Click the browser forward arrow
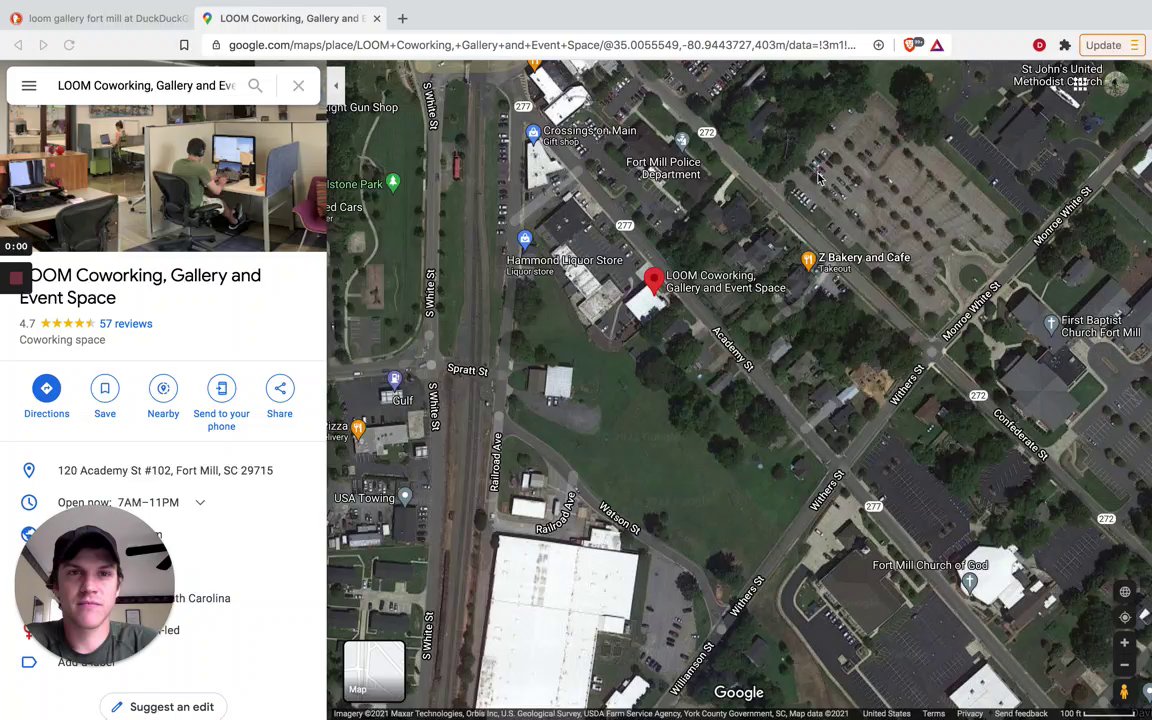The image size is (1152, 720). pos(43,45)
